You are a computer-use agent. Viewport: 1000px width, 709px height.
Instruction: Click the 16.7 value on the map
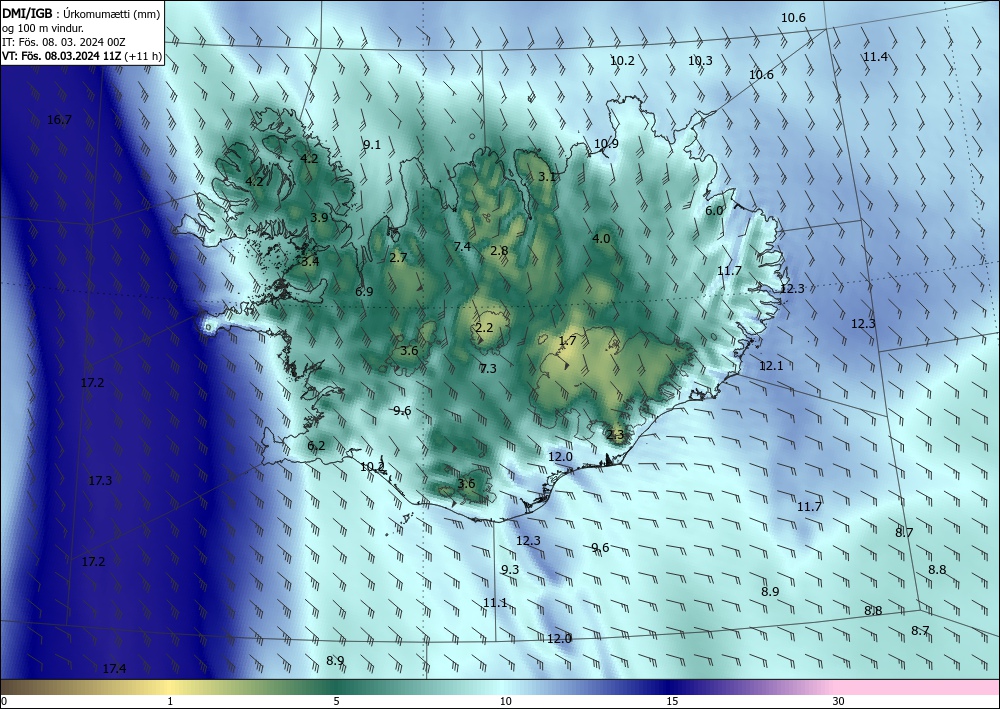(x=59, y=119)
